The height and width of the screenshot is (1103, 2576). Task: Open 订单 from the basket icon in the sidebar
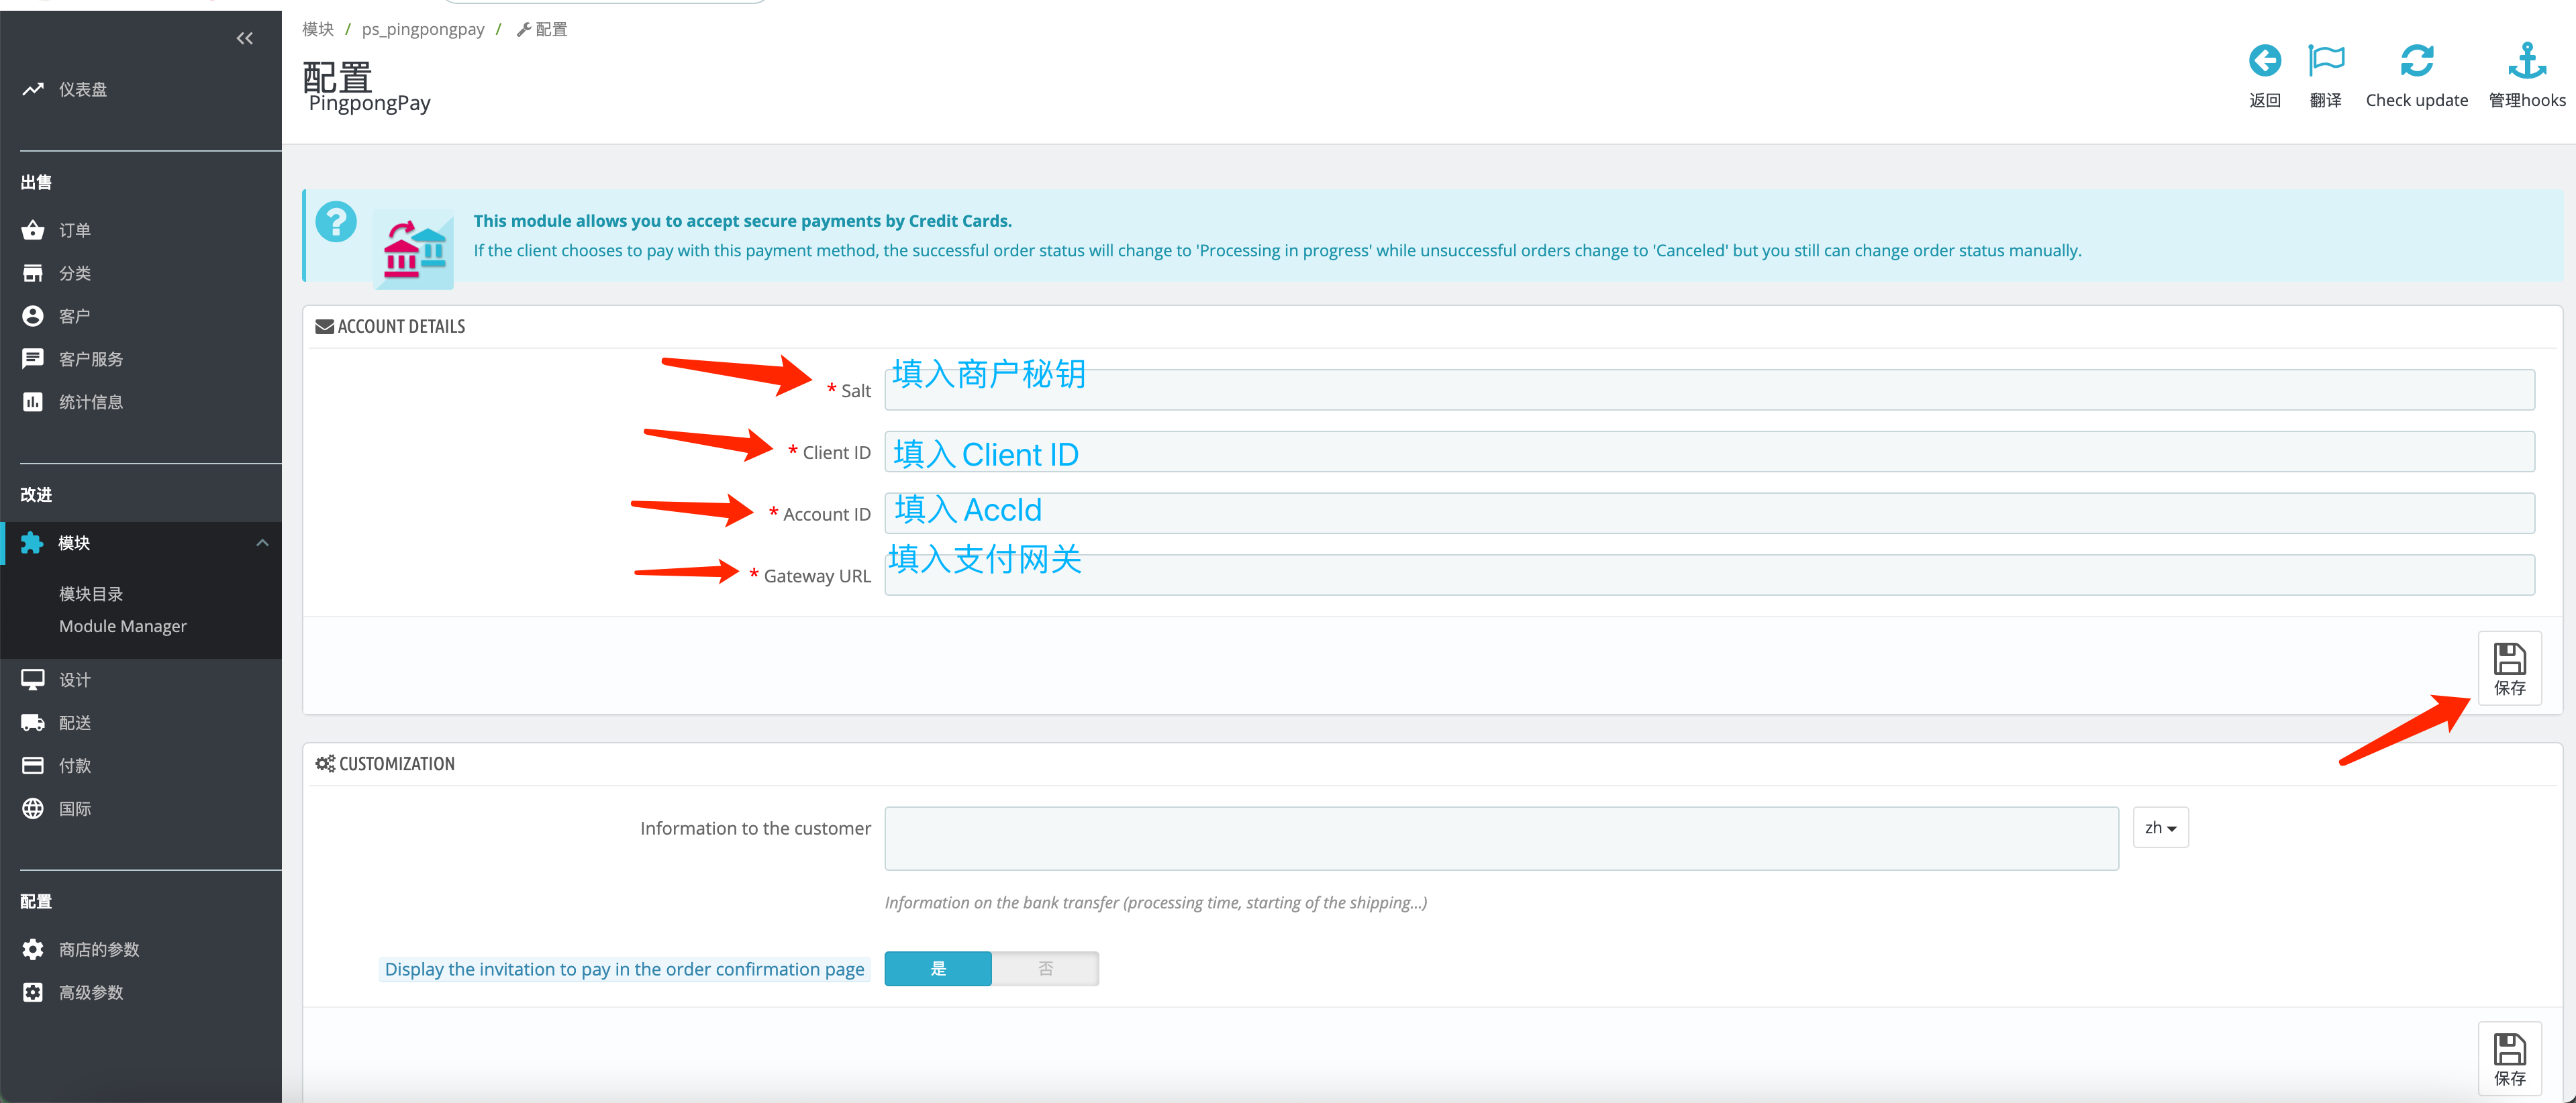coord(33,231)
